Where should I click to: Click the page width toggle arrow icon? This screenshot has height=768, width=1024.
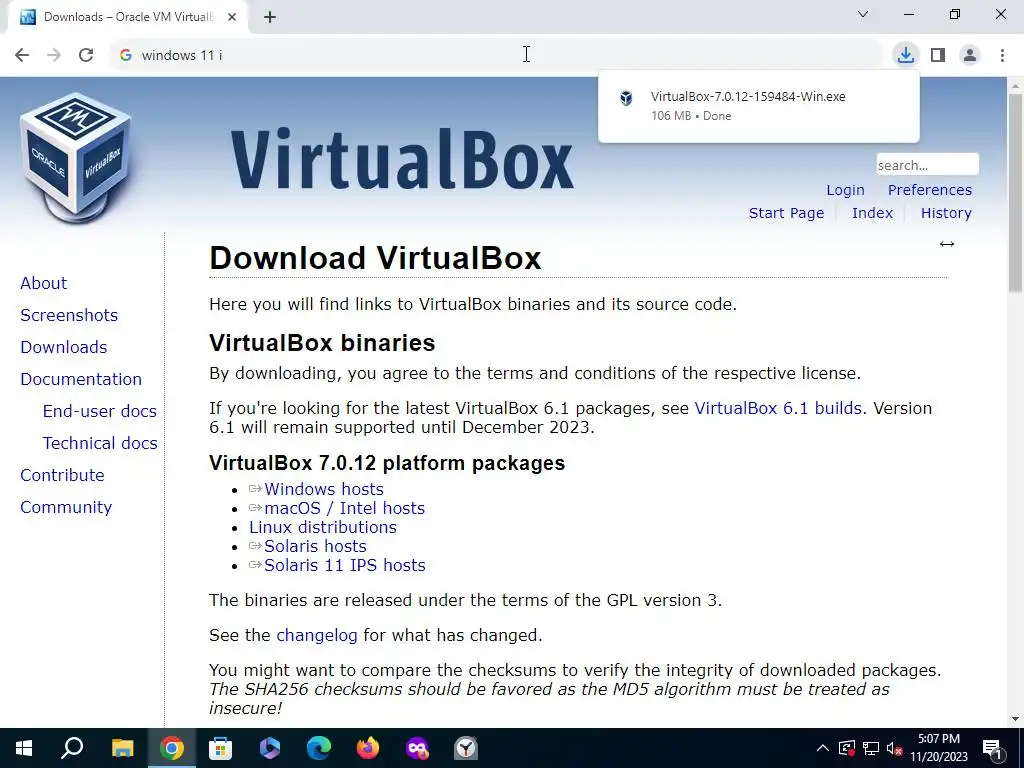click(x=947, y=244)
